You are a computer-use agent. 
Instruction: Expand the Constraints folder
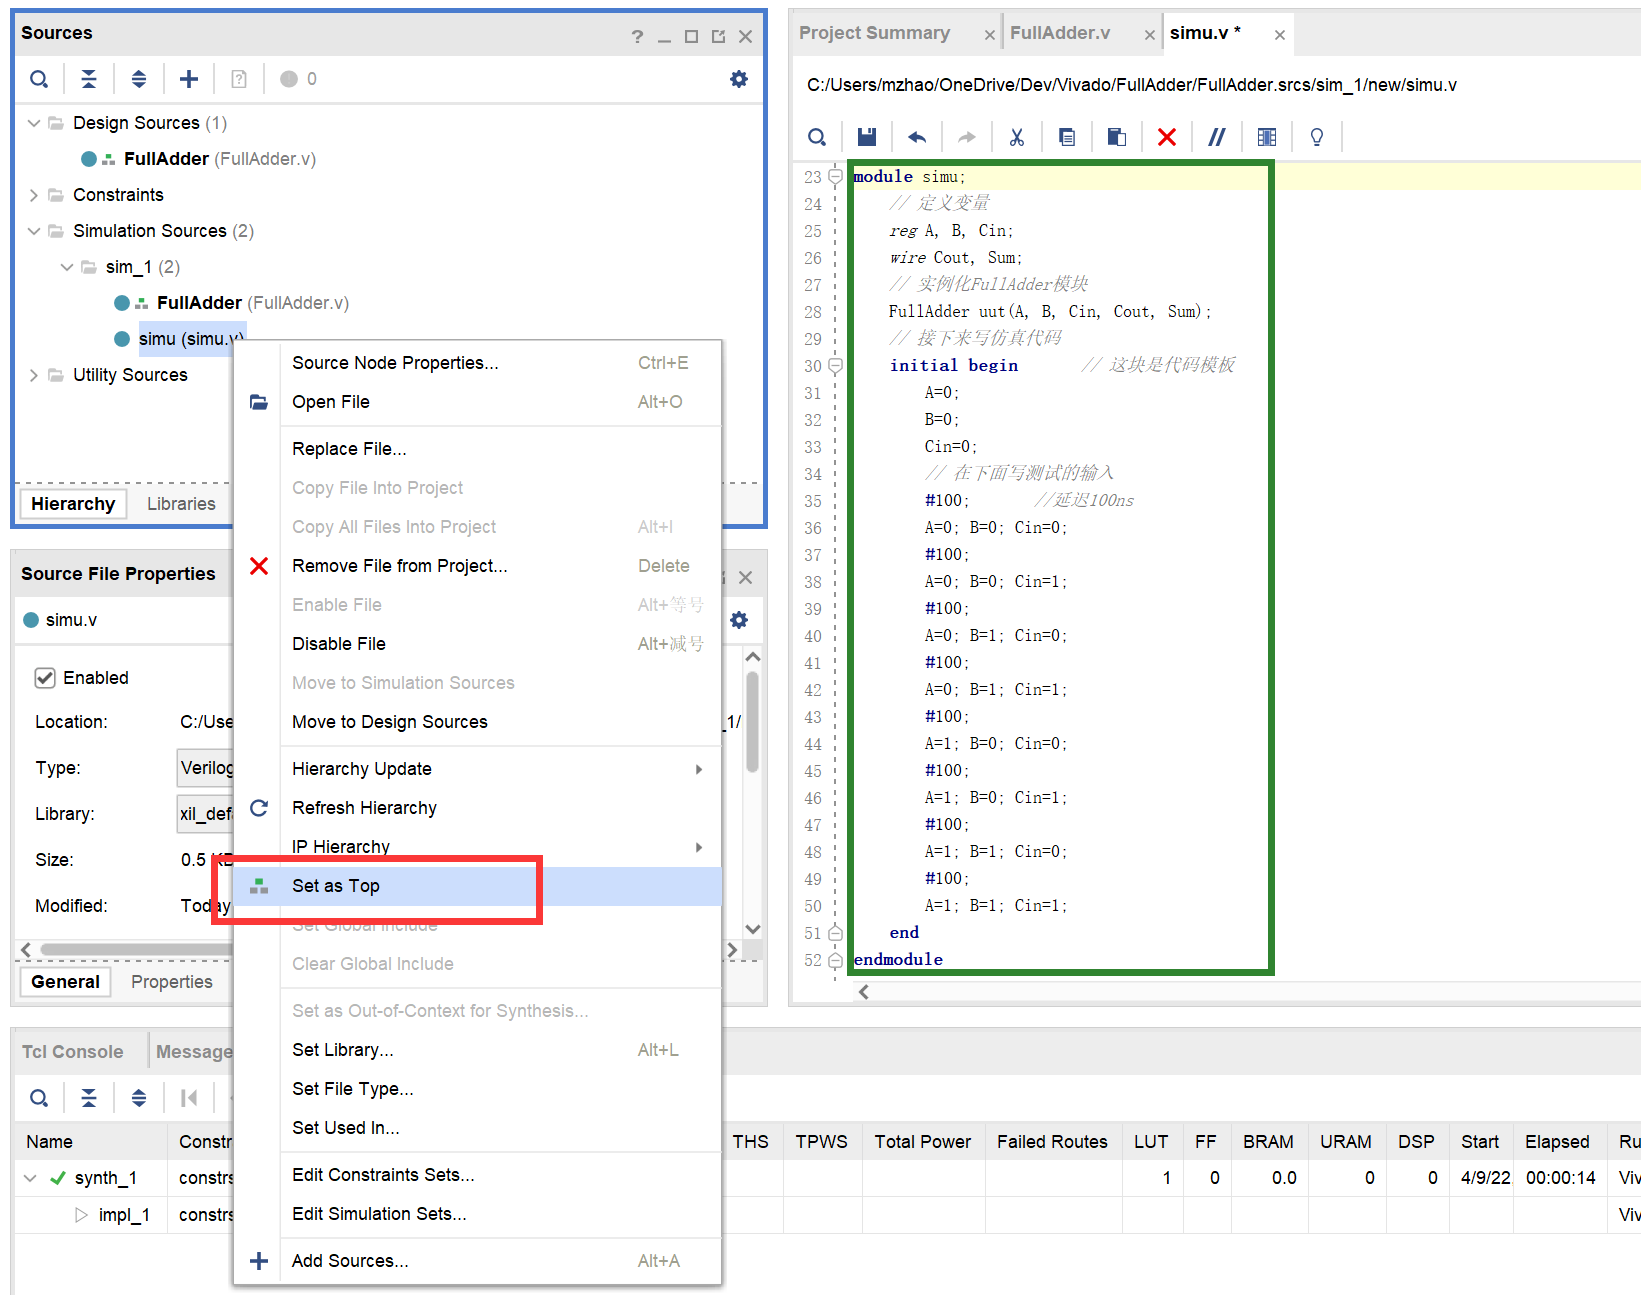click(x=34, y=195)
